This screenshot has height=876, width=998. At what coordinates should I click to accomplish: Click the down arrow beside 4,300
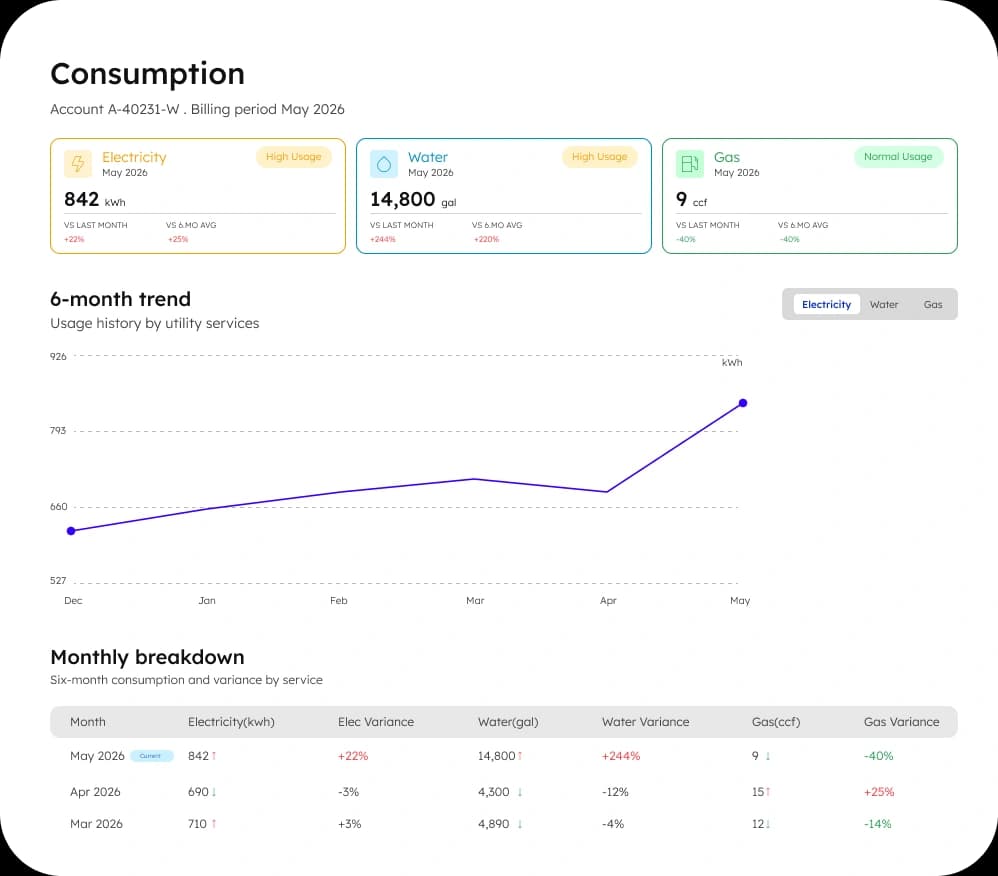pyautogui.click(x=520, y=792)
